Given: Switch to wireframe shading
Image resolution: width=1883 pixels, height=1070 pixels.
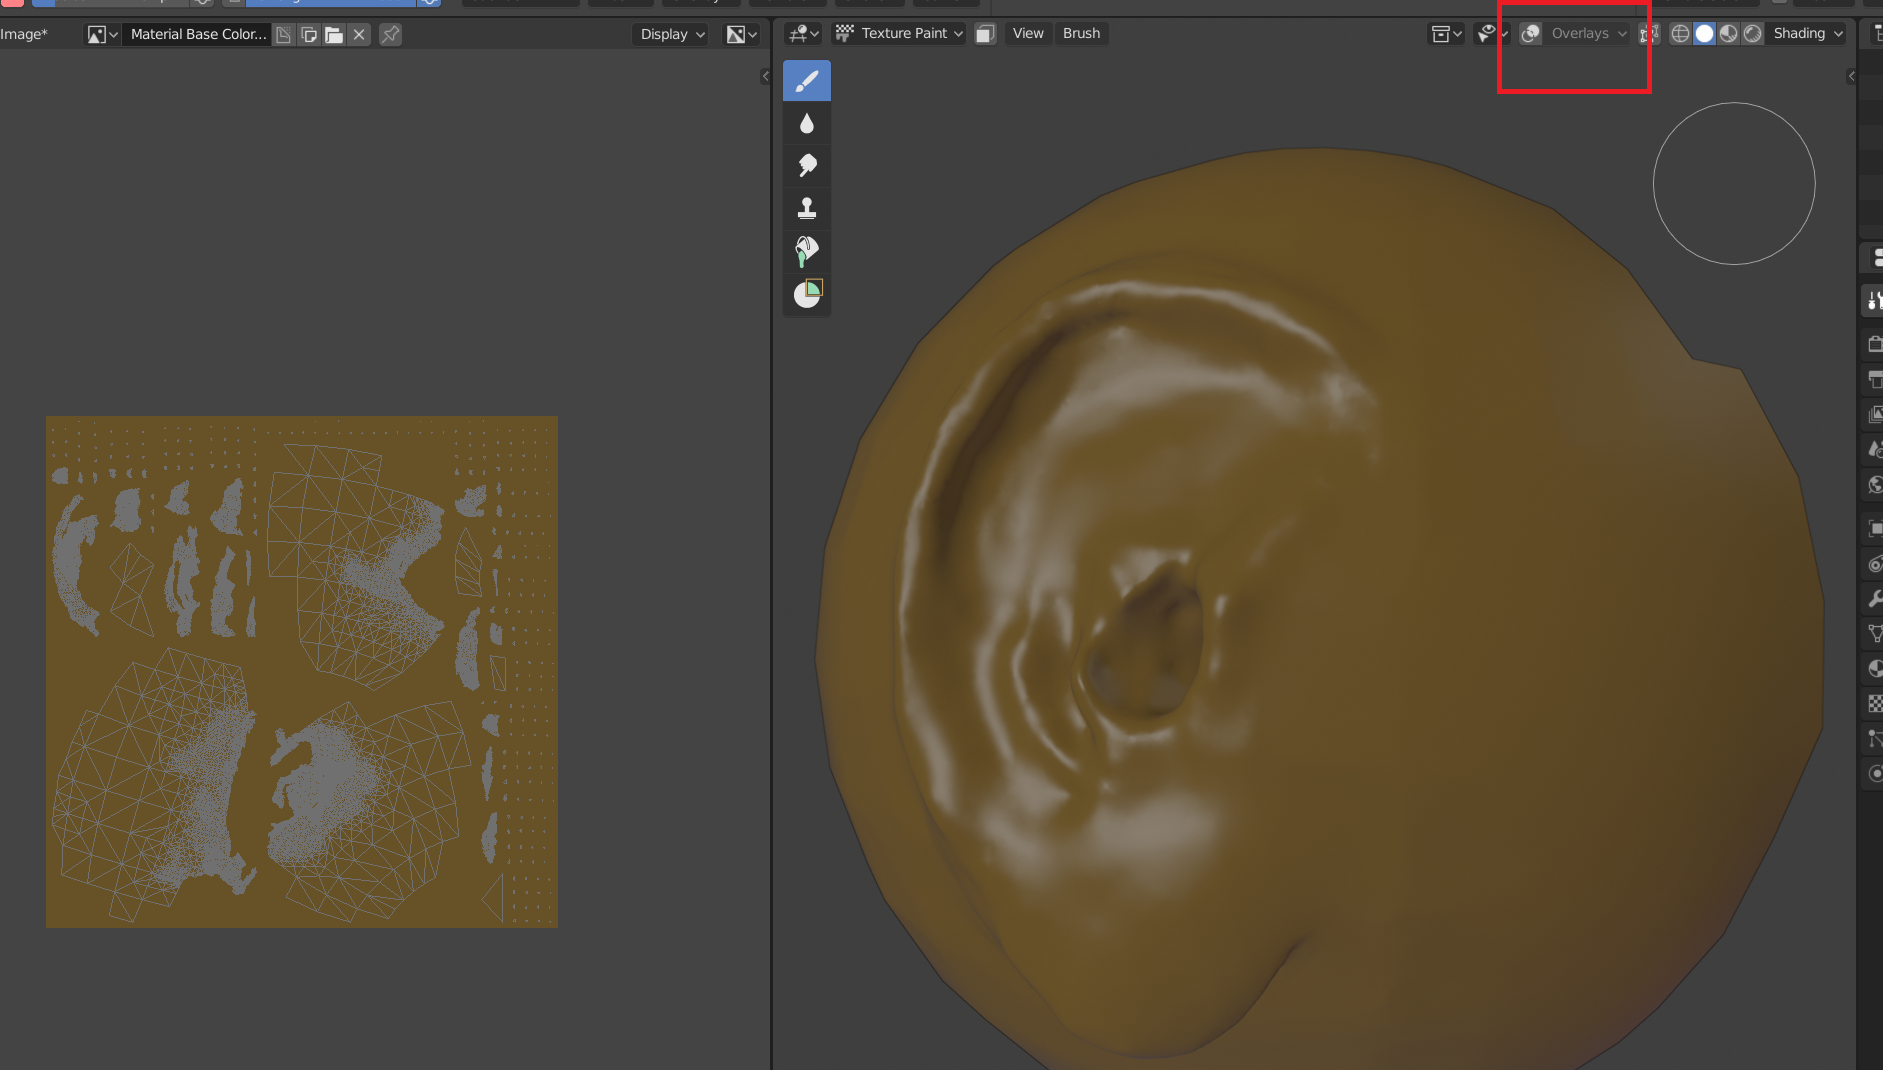Looking at the screenshot, I should (x=1680, y=33).
